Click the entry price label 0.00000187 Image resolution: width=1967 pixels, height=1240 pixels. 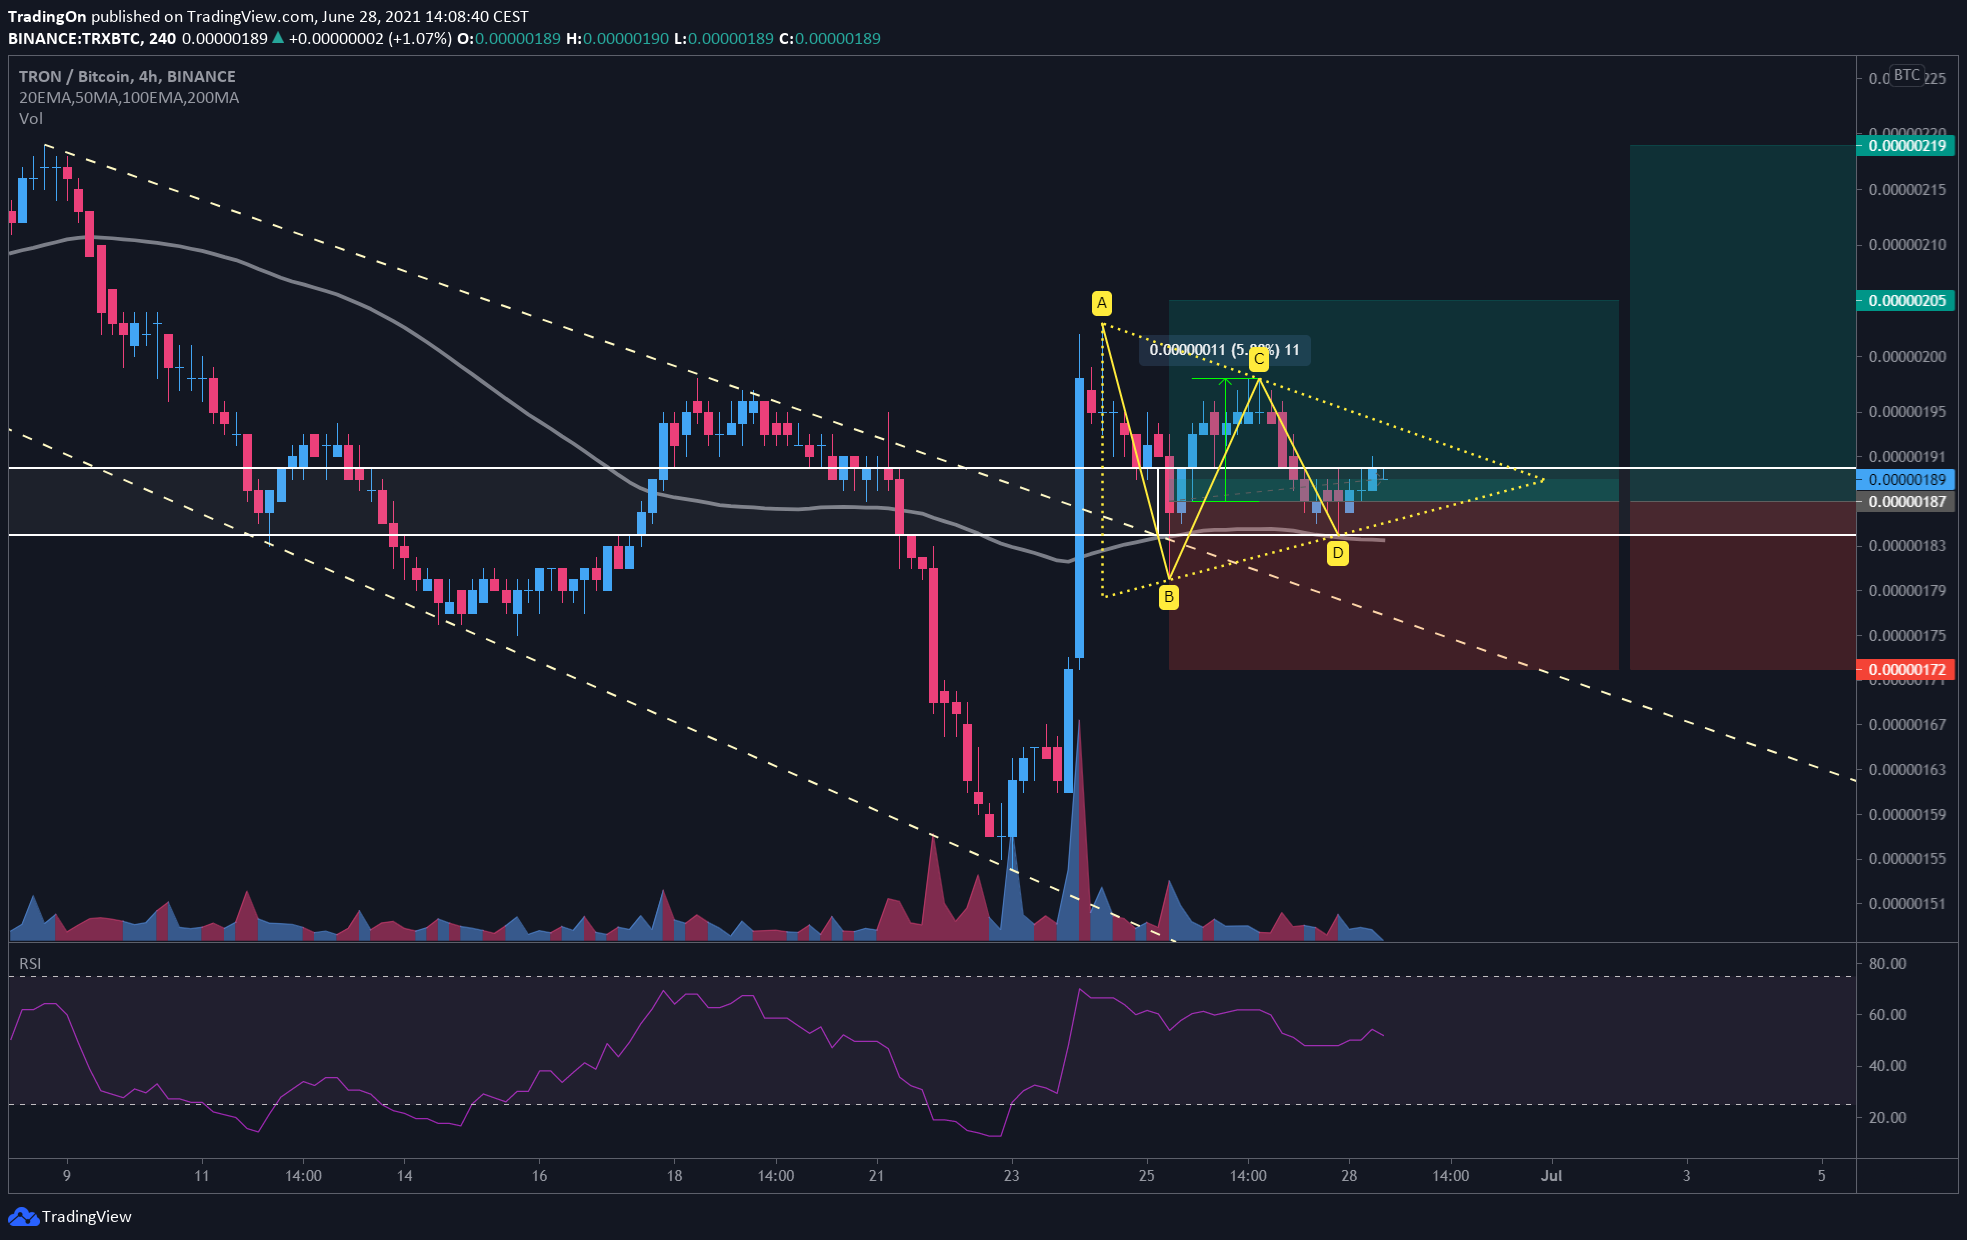(x=1906, y=502)
